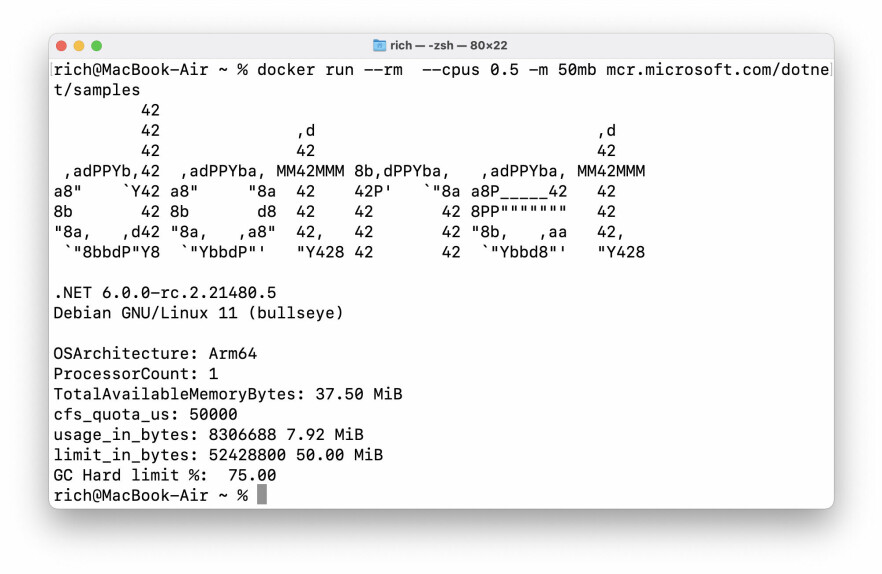Click the 'OSArchitecture: Arm64' output line
This screenshot has height=574, width=882.
[x=155, y=353]
